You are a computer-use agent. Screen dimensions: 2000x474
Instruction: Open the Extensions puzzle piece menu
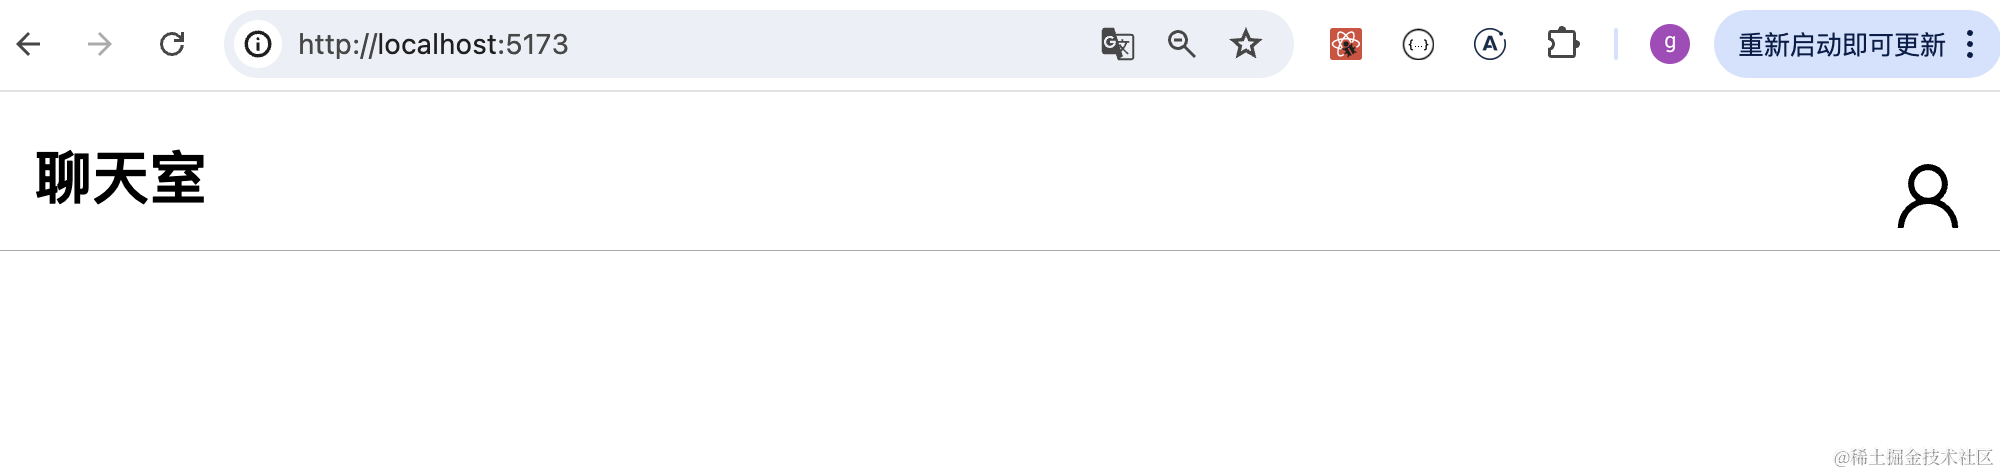click(x=1562, y=44)
